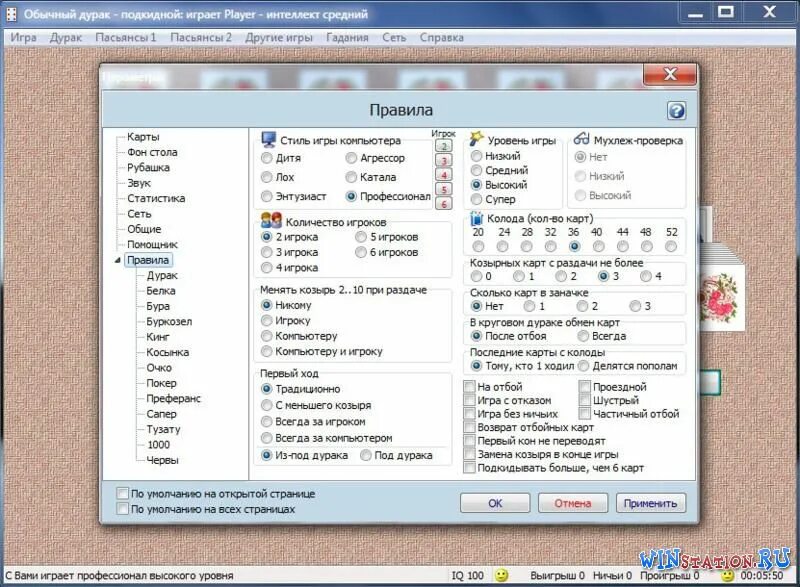Open Справка menu
The height and width of the screenshot is (587, 800).
coord(442,37)
